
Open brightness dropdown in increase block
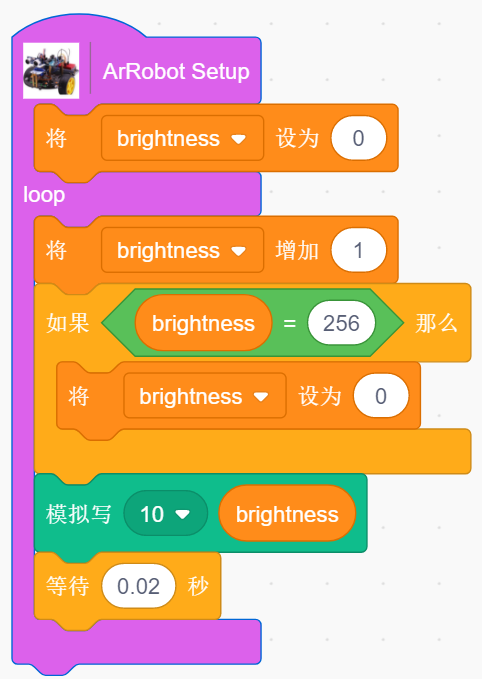pos(182,250)
